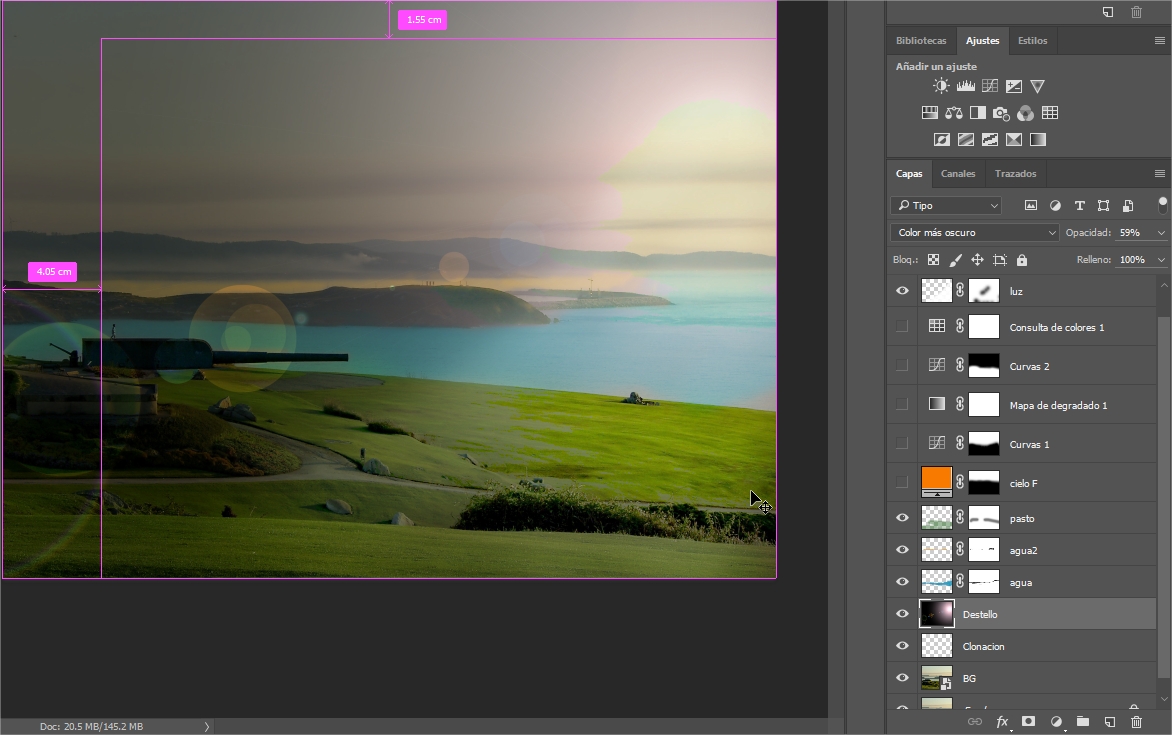Filter layers by shape layers
The height and width of the screenshot is (735, 1172).
point(1103,205)
